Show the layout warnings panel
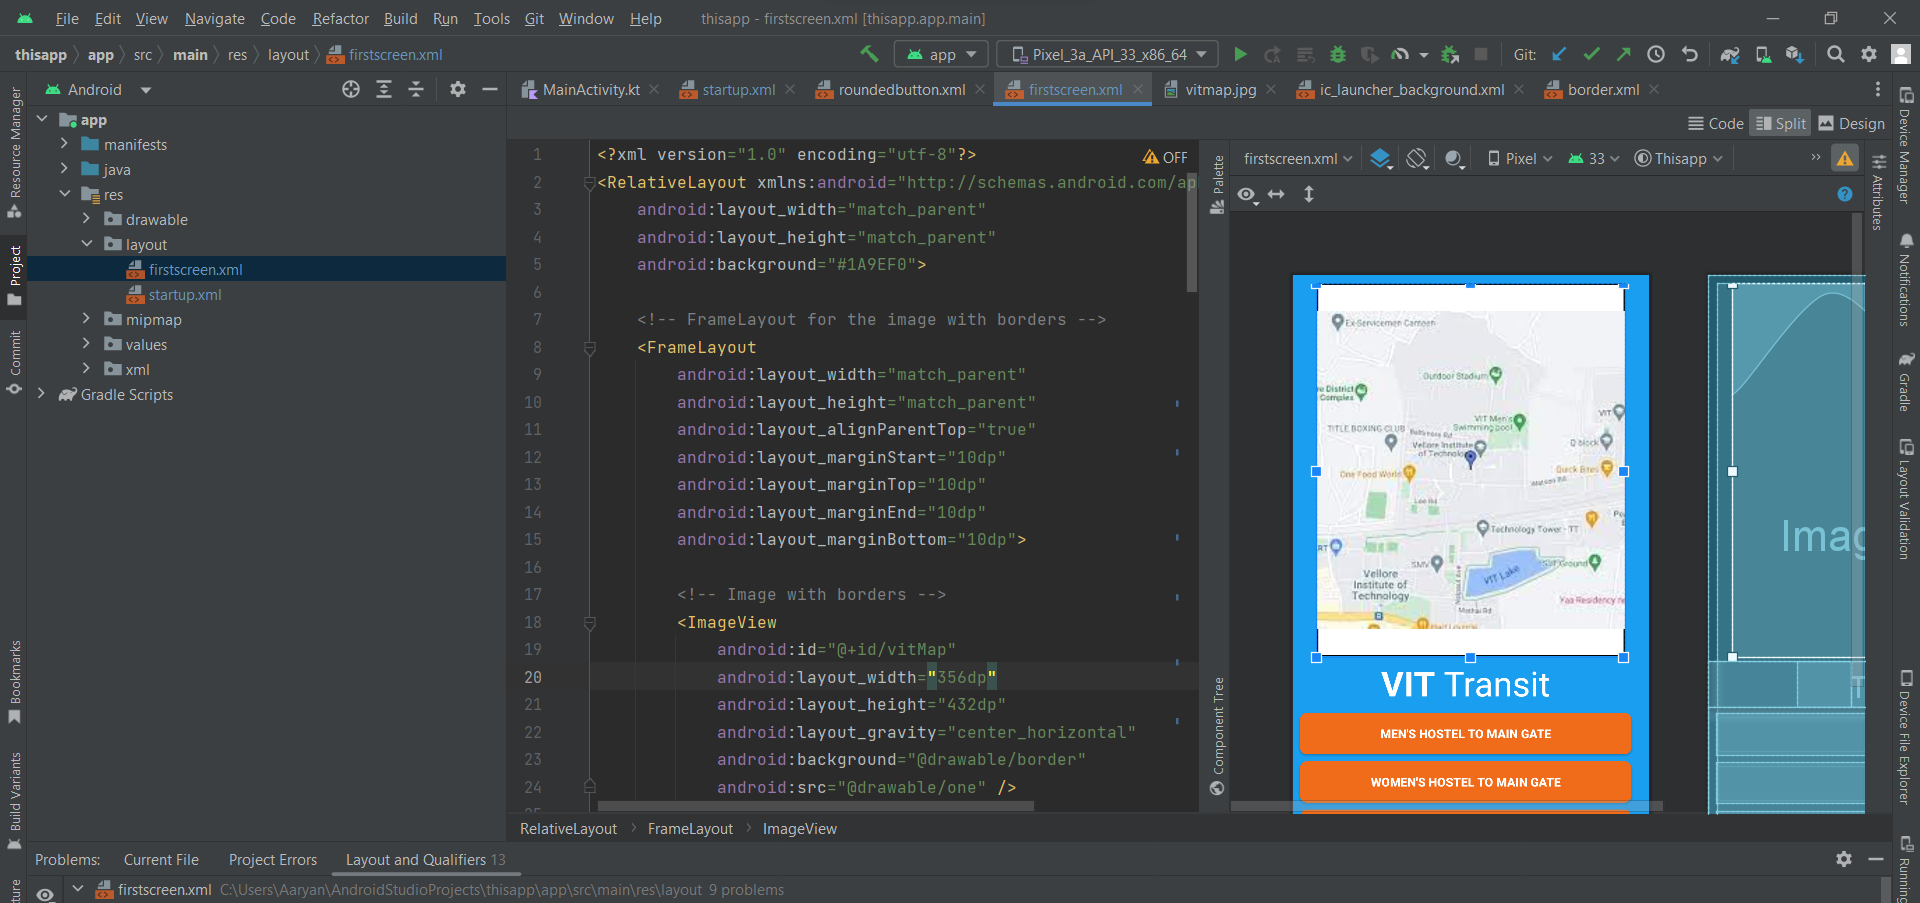The height and width of the screenshot is (903, 1920). (1845, 157)
